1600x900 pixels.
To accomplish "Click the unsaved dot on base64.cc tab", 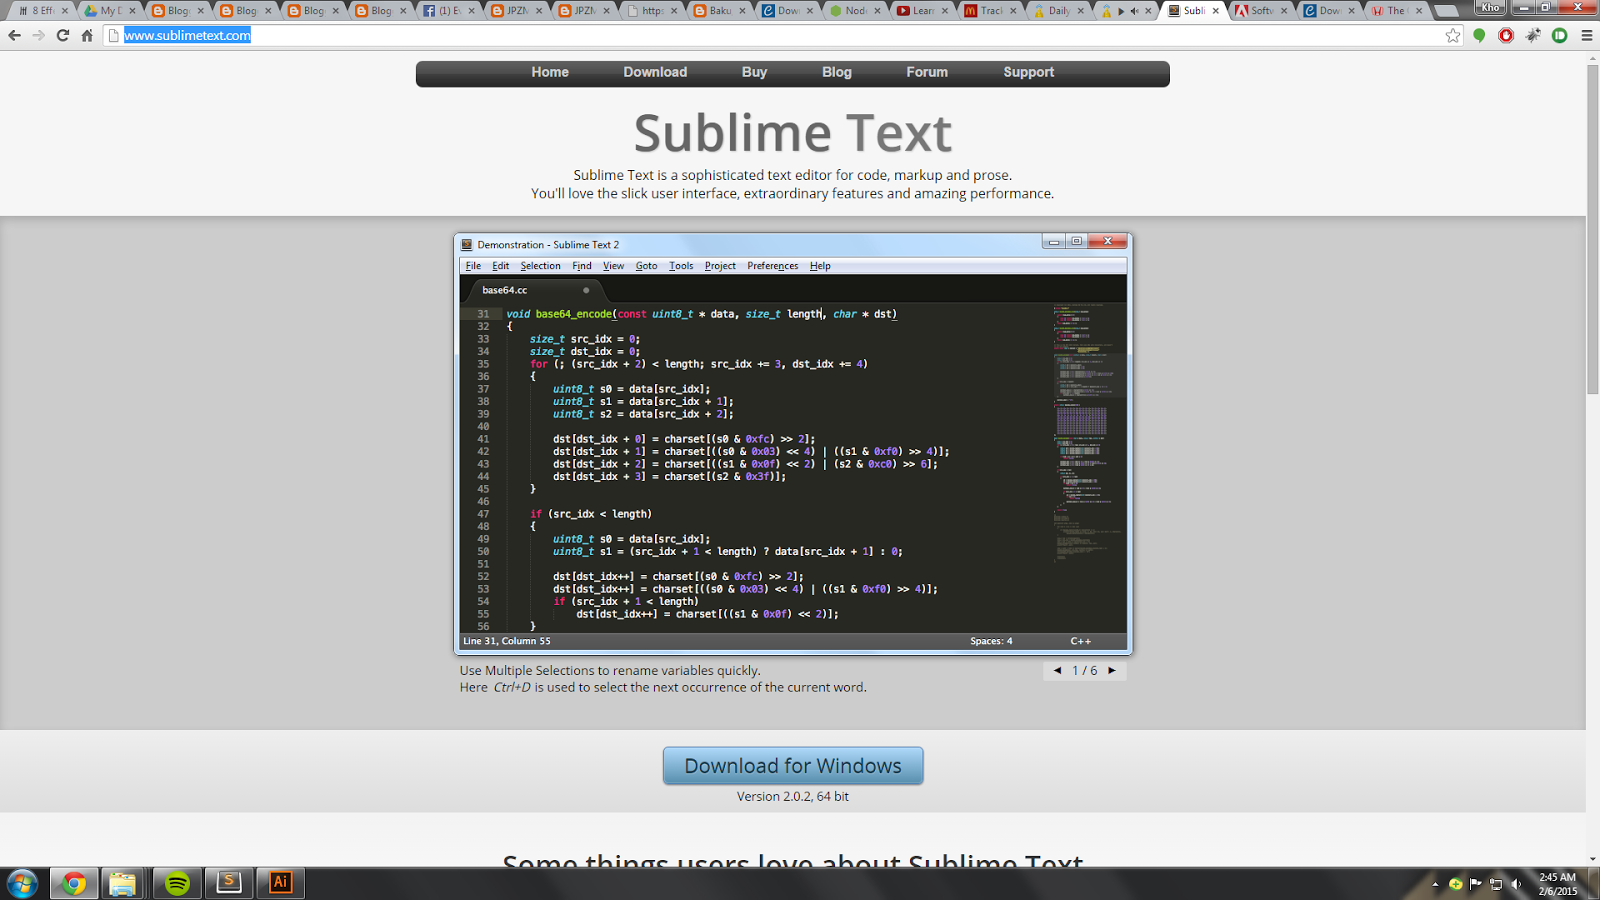I will 586,290.
